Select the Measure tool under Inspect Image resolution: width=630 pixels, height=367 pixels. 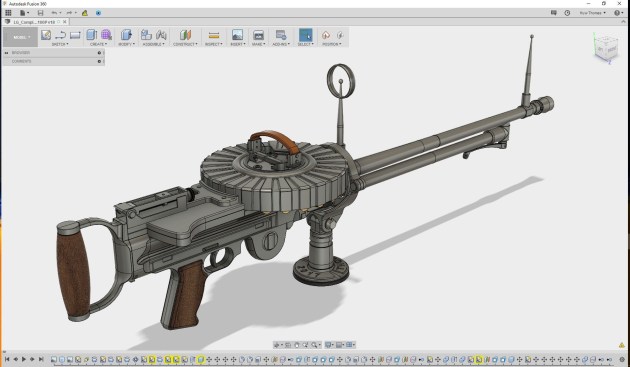(x=214, y=35)
